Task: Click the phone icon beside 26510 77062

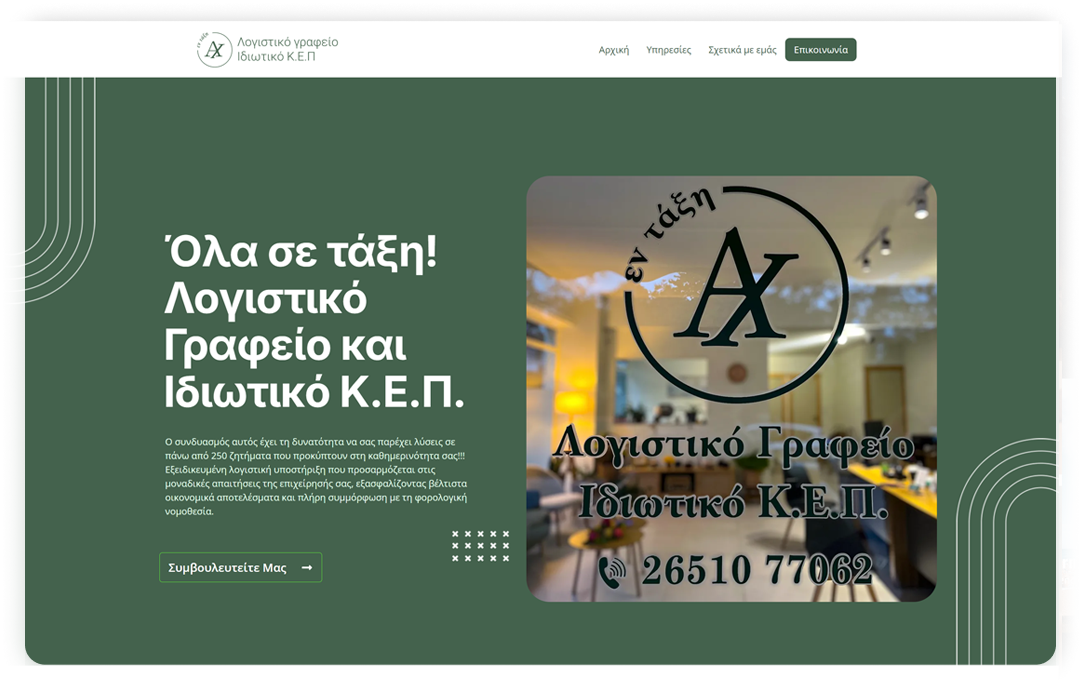Action: click(611, 571)
